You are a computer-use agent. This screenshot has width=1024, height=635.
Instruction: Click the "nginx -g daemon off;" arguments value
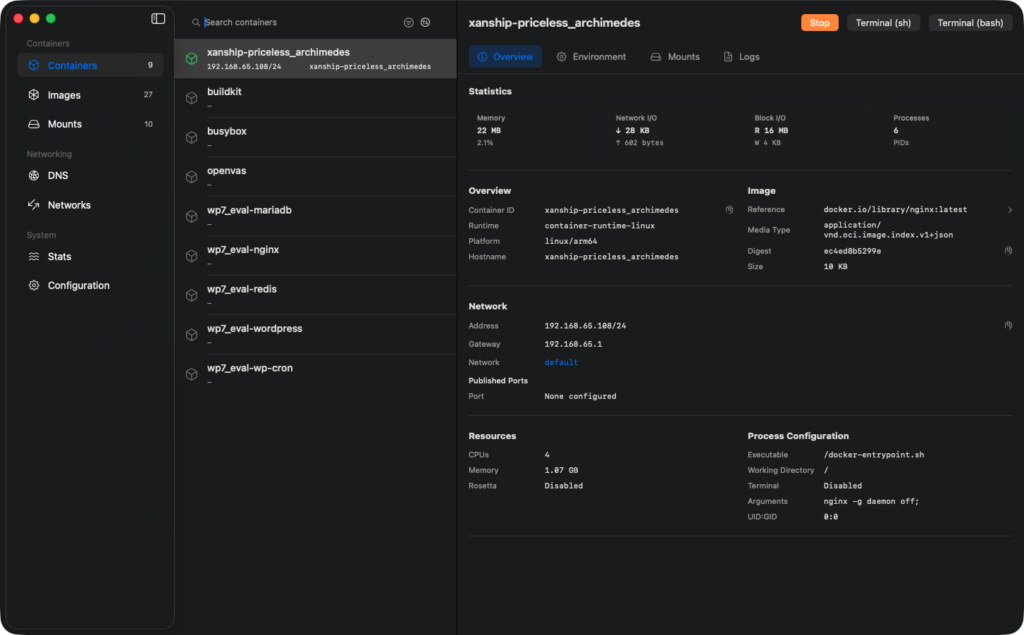871,501
